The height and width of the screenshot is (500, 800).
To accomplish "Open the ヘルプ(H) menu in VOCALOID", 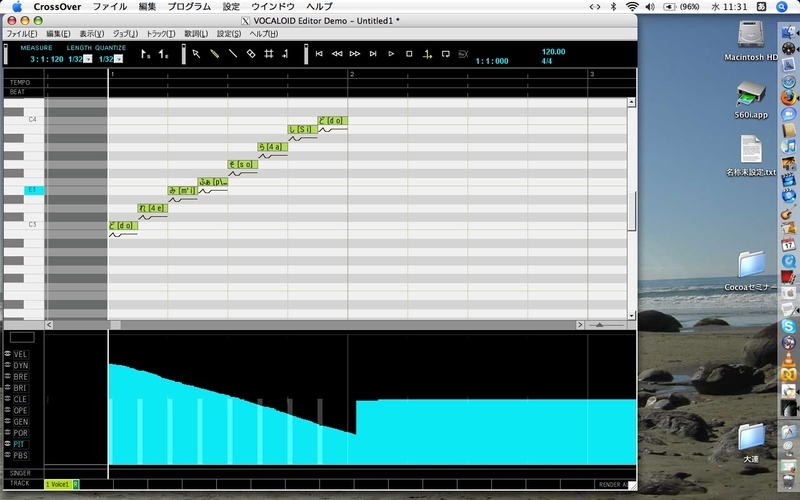I will [x=263, y=34].
